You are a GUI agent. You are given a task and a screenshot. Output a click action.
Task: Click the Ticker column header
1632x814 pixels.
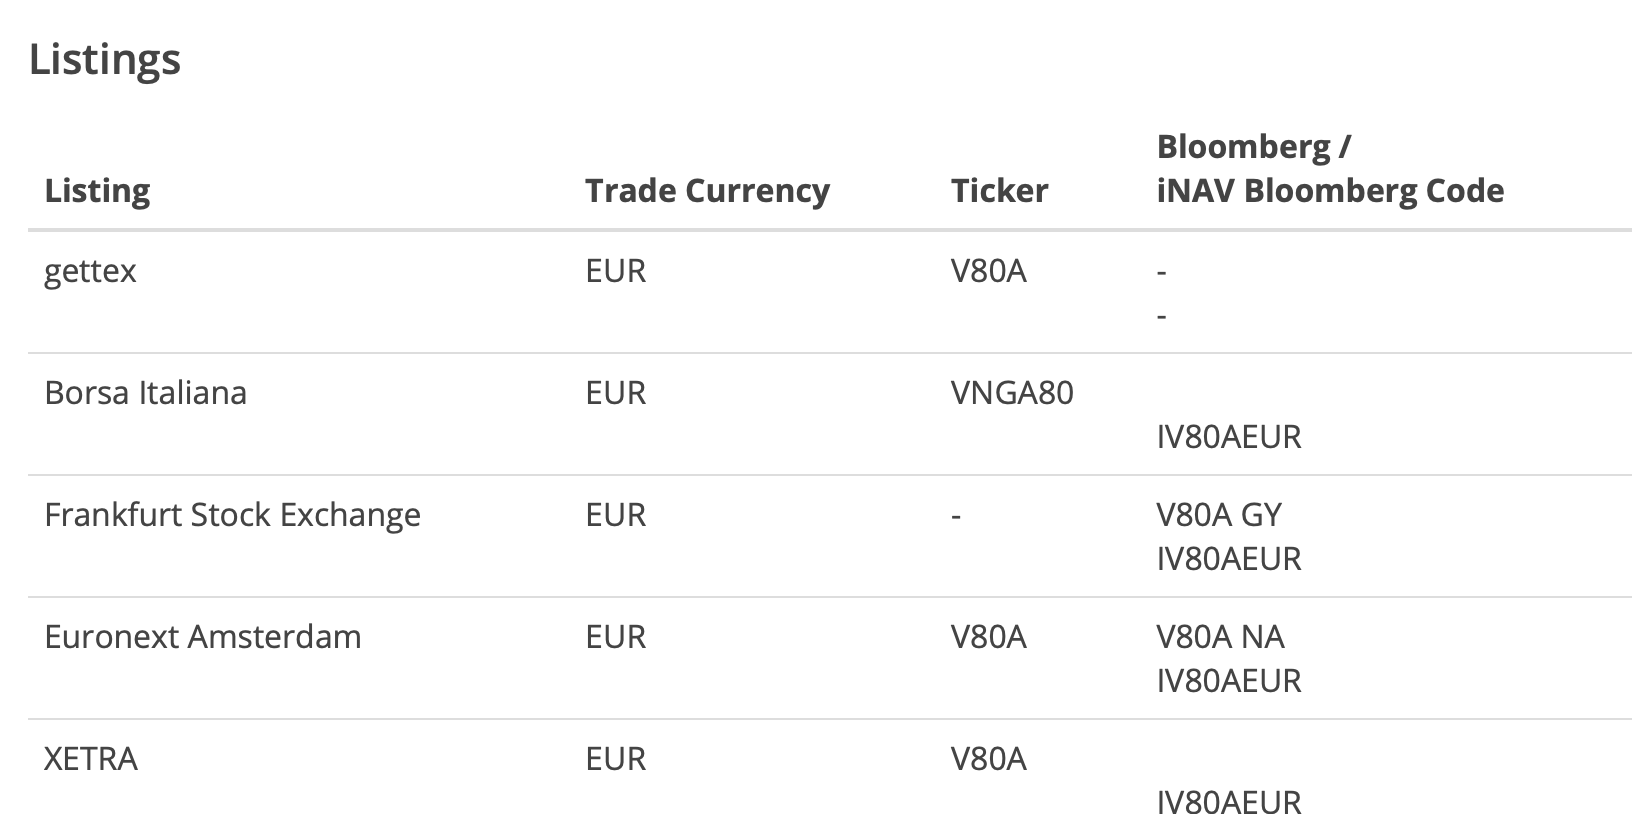tap(999, 190)
